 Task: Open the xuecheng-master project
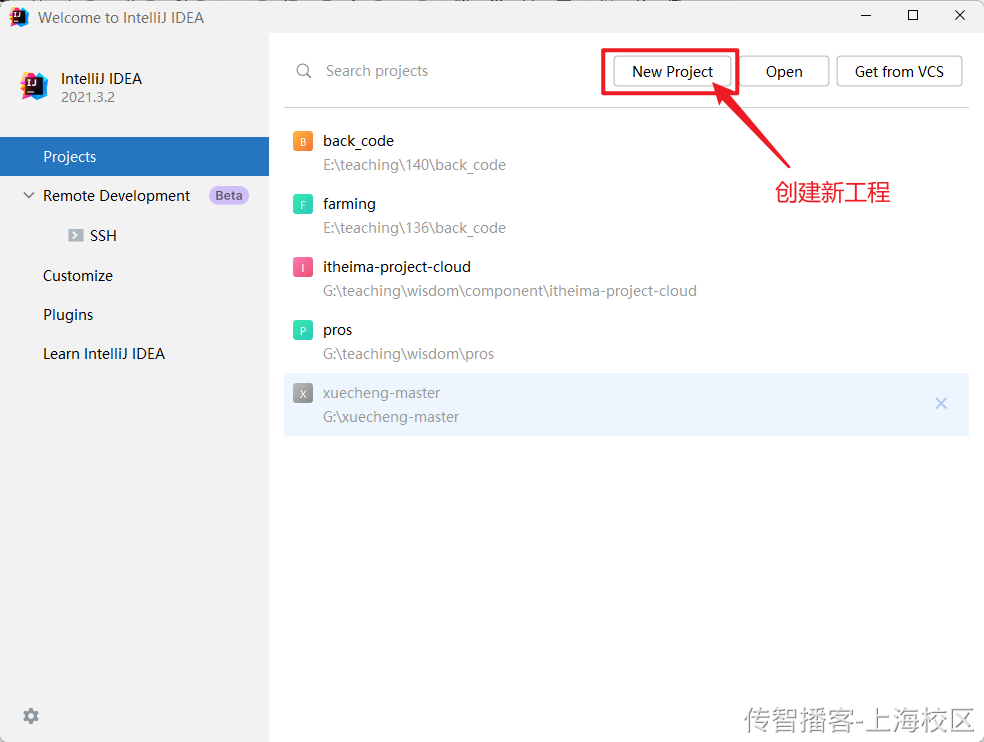[x=382, y=393]
